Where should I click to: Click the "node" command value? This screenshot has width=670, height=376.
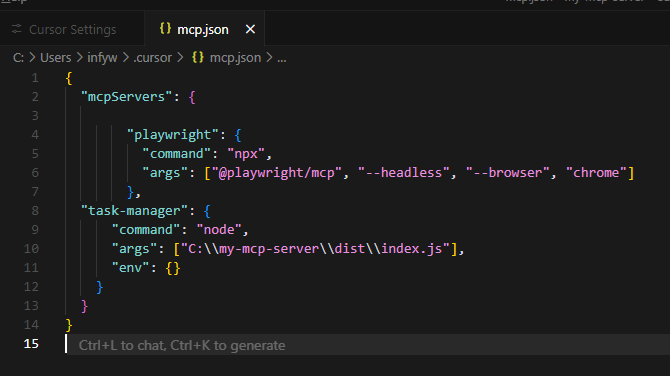tap(219, 230)
